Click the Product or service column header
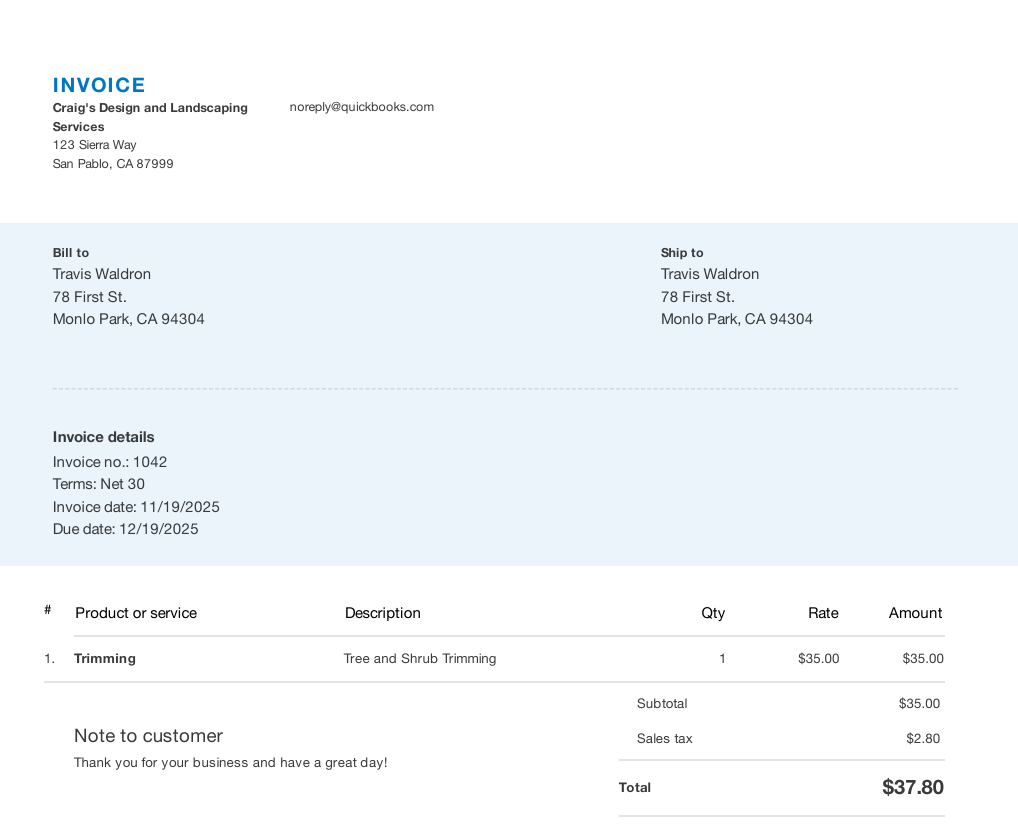Viewport: 1018px width, 839px height. 136,613
